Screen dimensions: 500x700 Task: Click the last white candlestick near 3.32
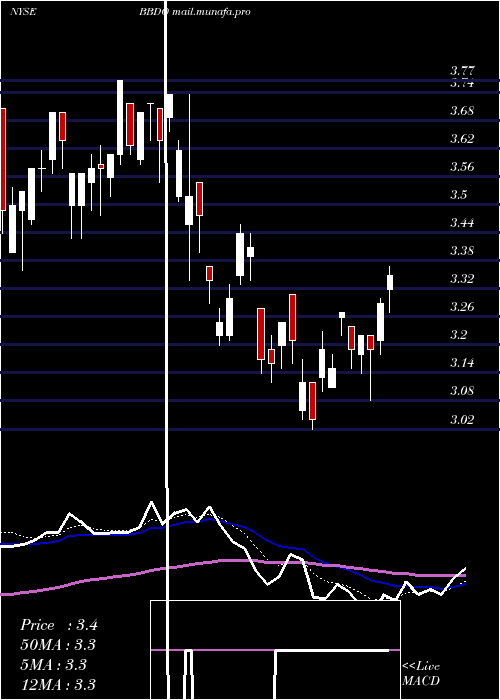pyautogui.click(x=390, y=283)
